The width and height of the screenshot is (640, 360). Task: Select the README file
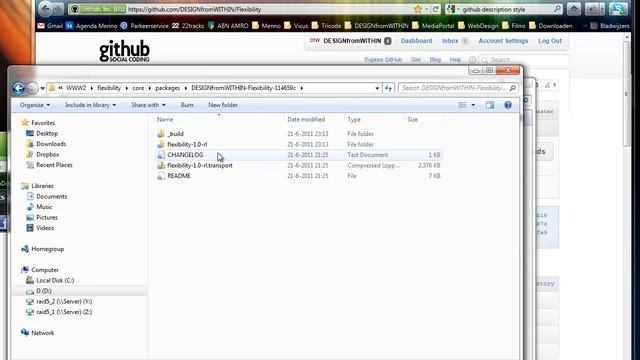[x=179, y=176]
